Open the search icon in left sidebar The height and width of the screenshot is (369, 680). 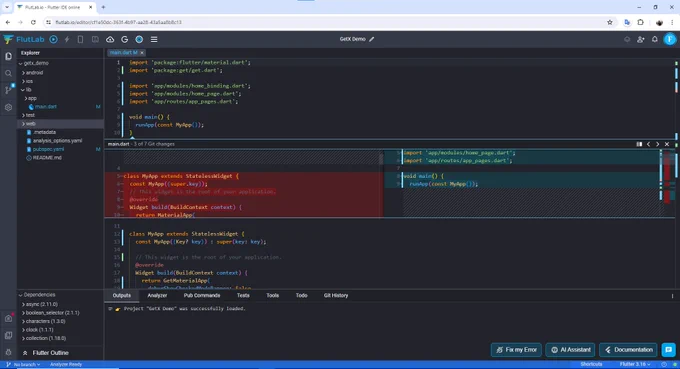[x=8, y=73]
